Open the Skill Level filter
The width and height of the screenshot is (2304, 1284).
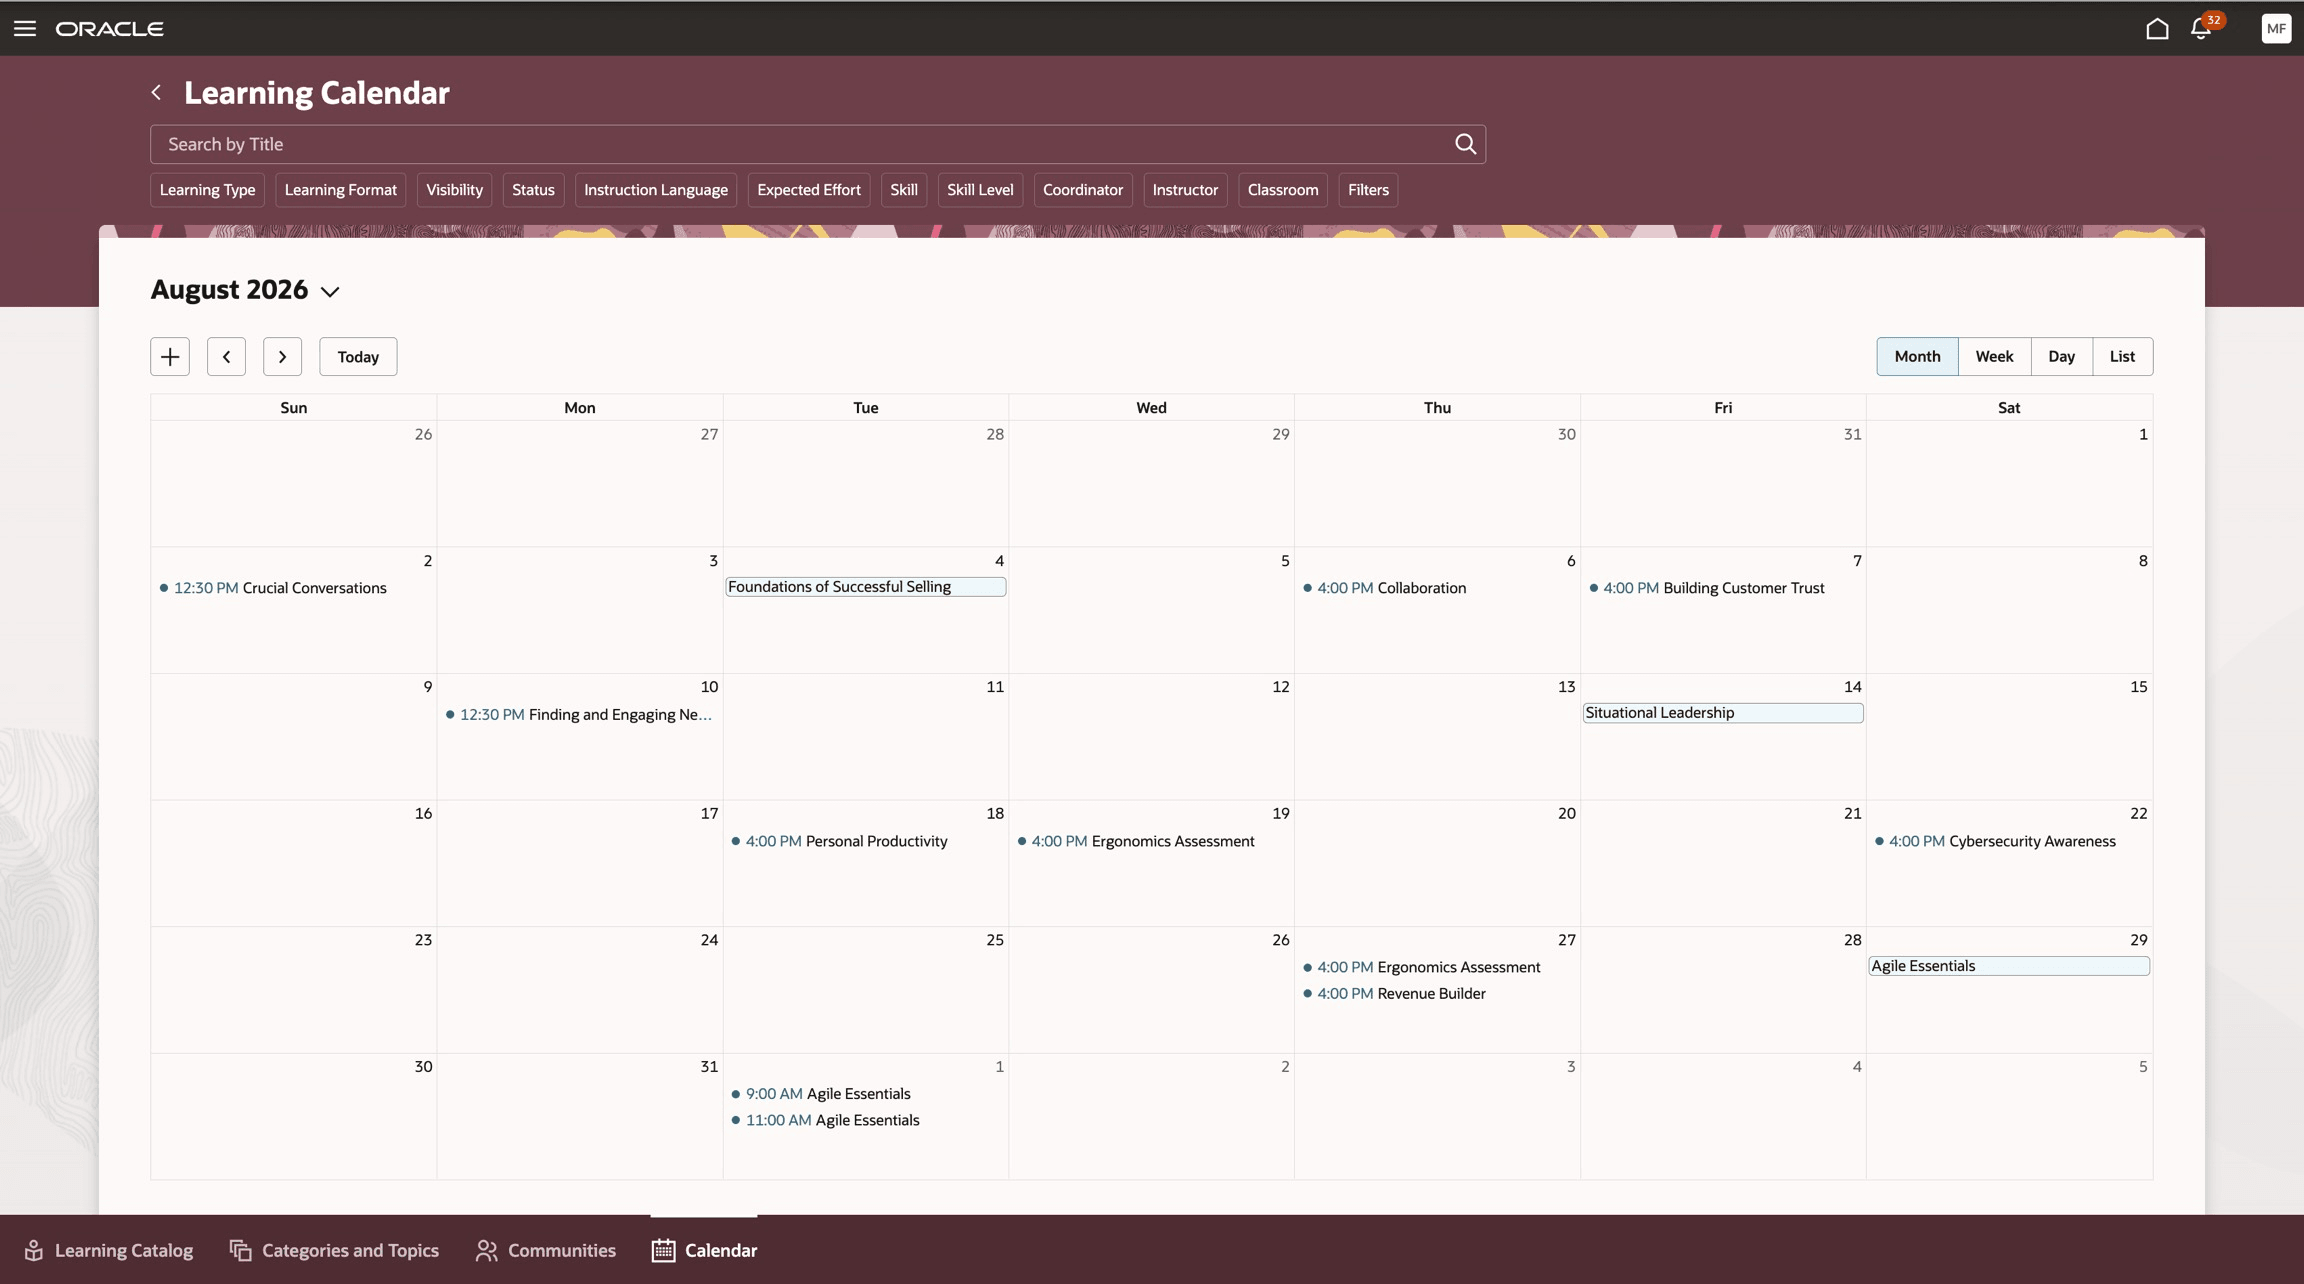tap(980, 190)
